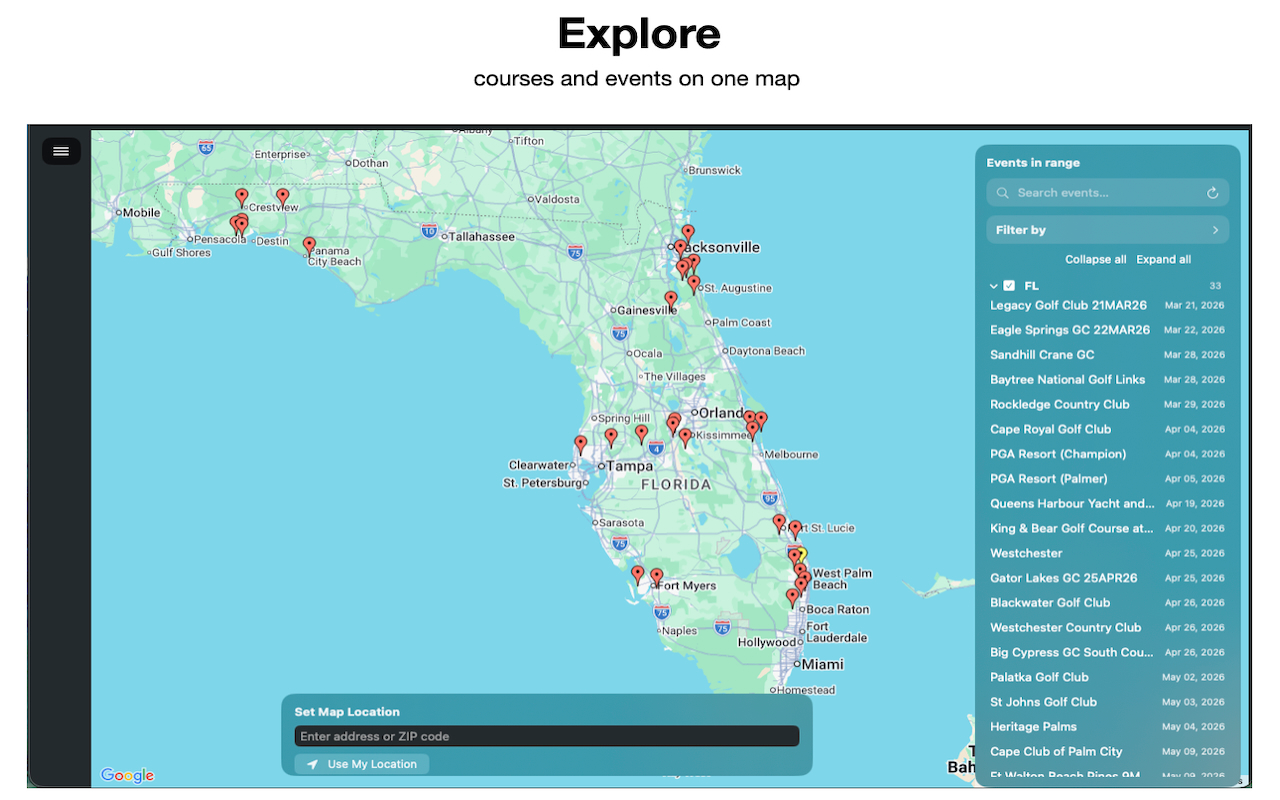Select the map pin above Clearwater on the coast
The image size is (1280, 800).
click(581, 444)
